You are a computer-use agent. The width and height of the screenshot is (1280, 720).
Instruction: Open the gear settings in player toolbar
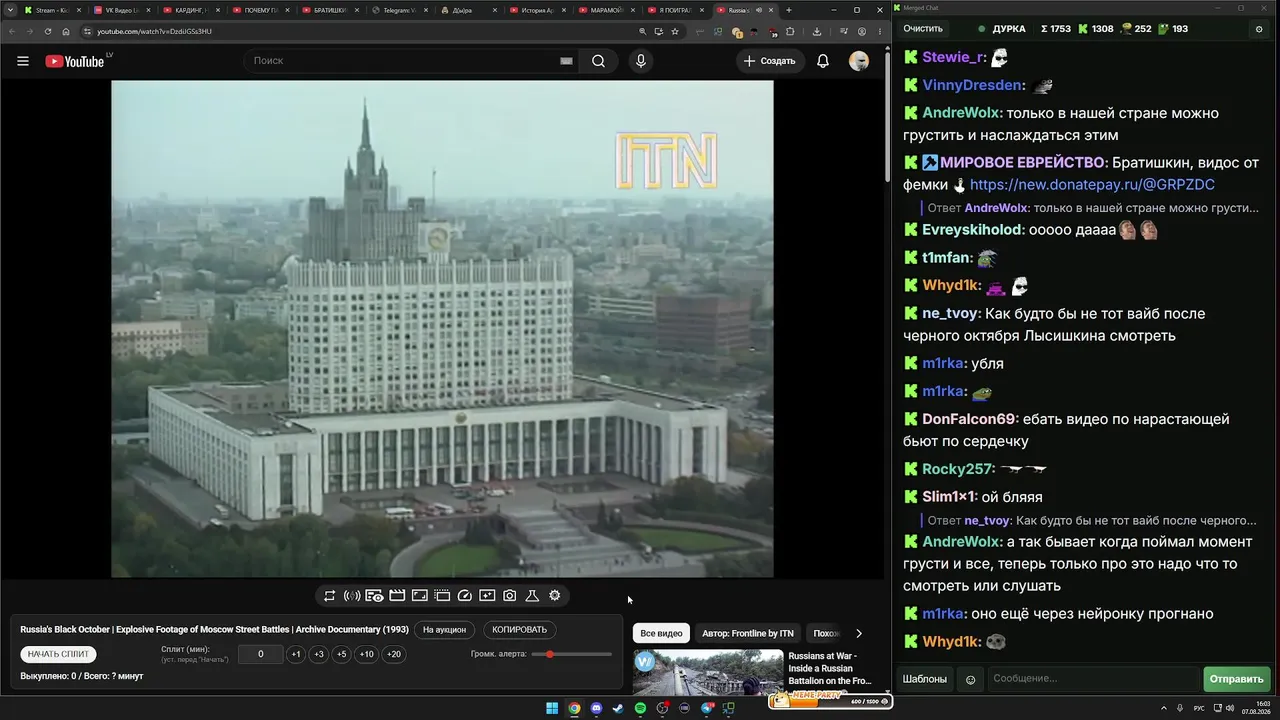click(x=555, y=595)
